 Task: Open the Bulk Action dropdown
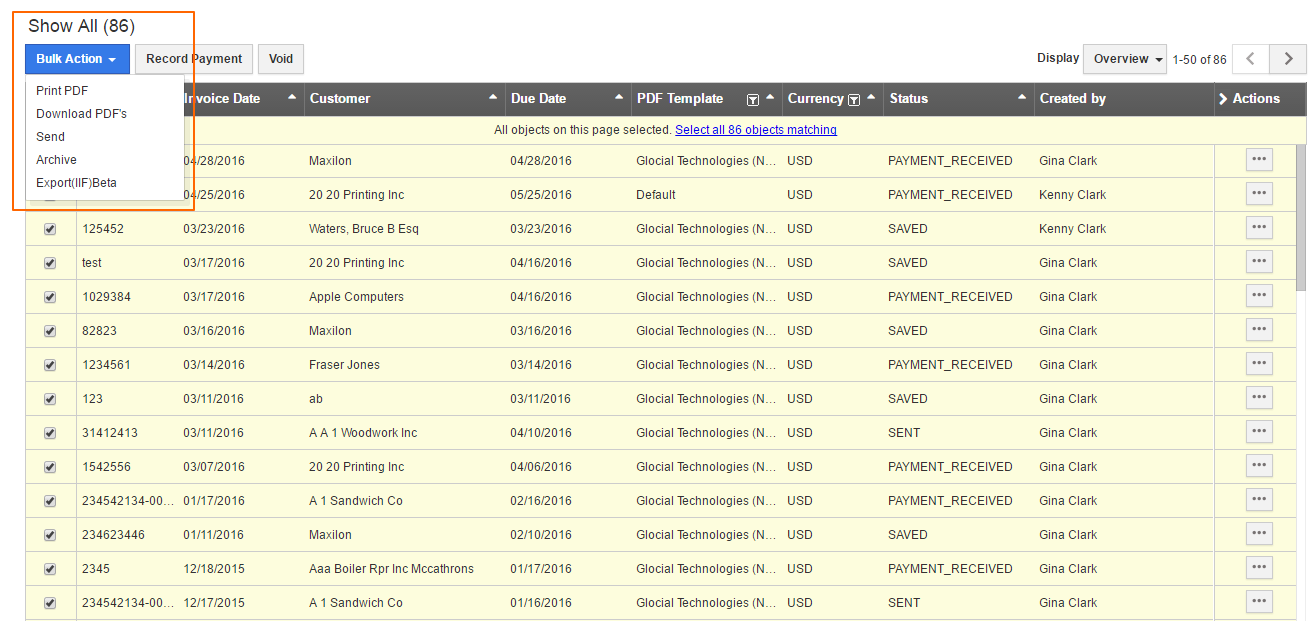pos(77,58)
